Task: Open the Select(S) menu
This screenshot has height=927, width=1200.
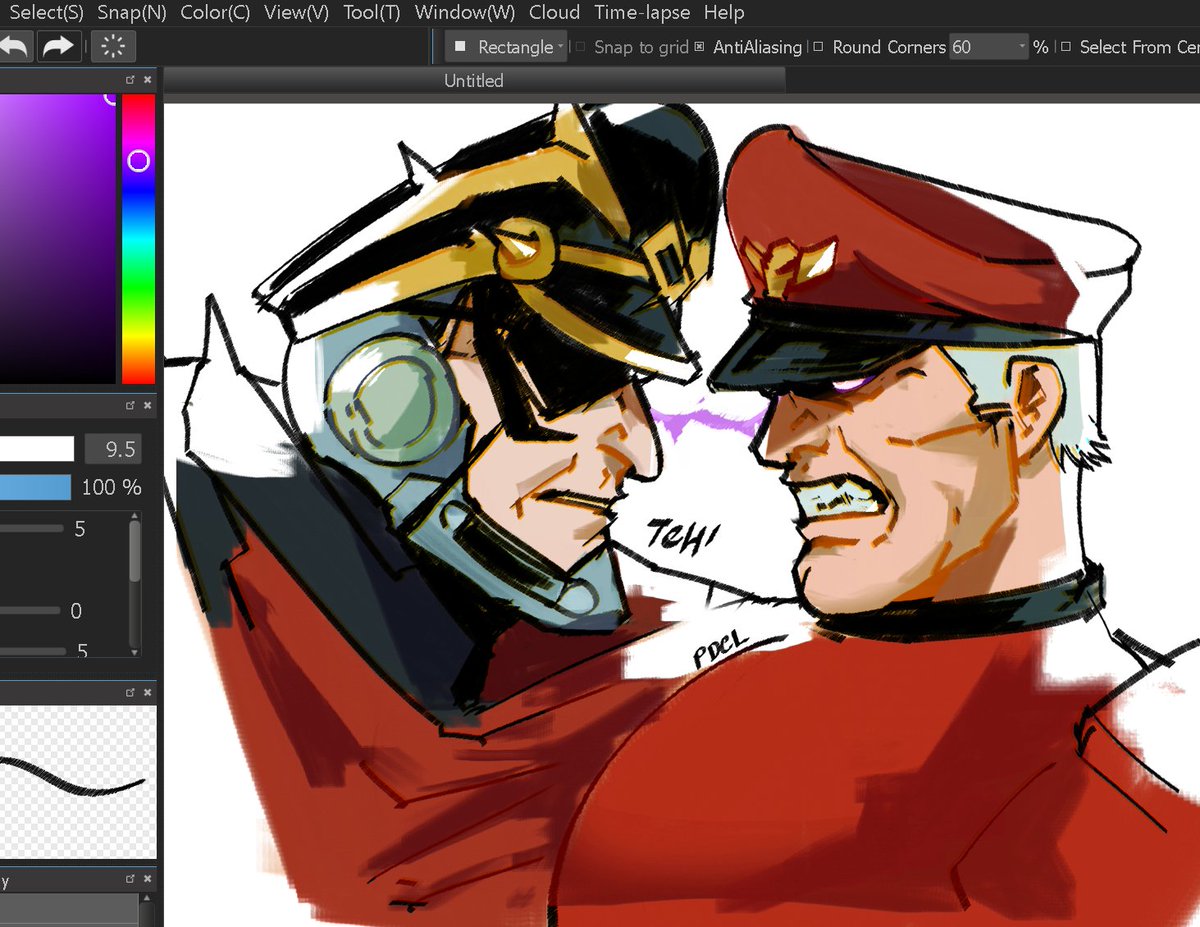Action: pos(46,13)
